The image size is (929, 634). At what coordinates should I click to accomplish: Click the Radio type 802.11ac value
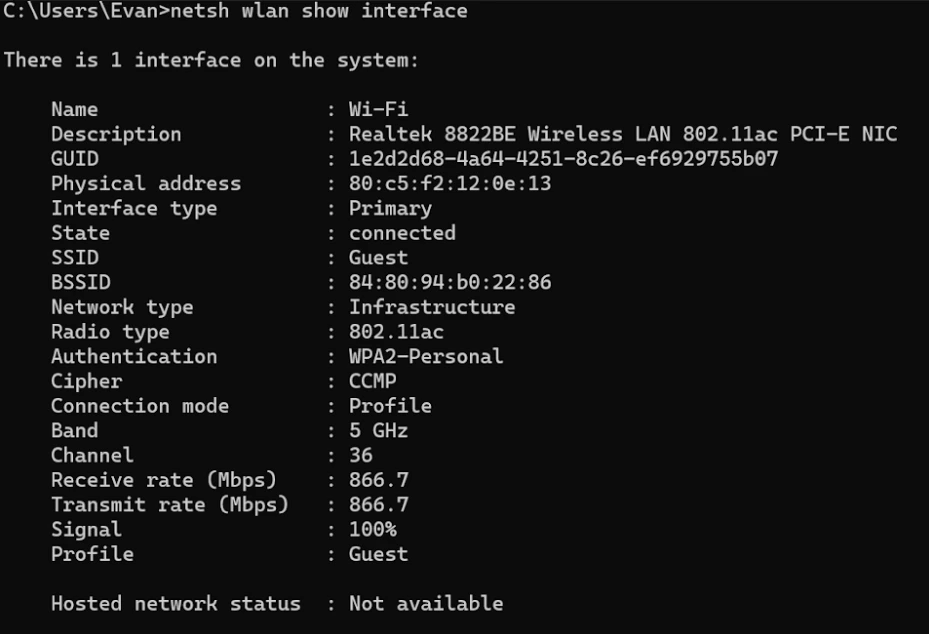(x=391, y=331)
